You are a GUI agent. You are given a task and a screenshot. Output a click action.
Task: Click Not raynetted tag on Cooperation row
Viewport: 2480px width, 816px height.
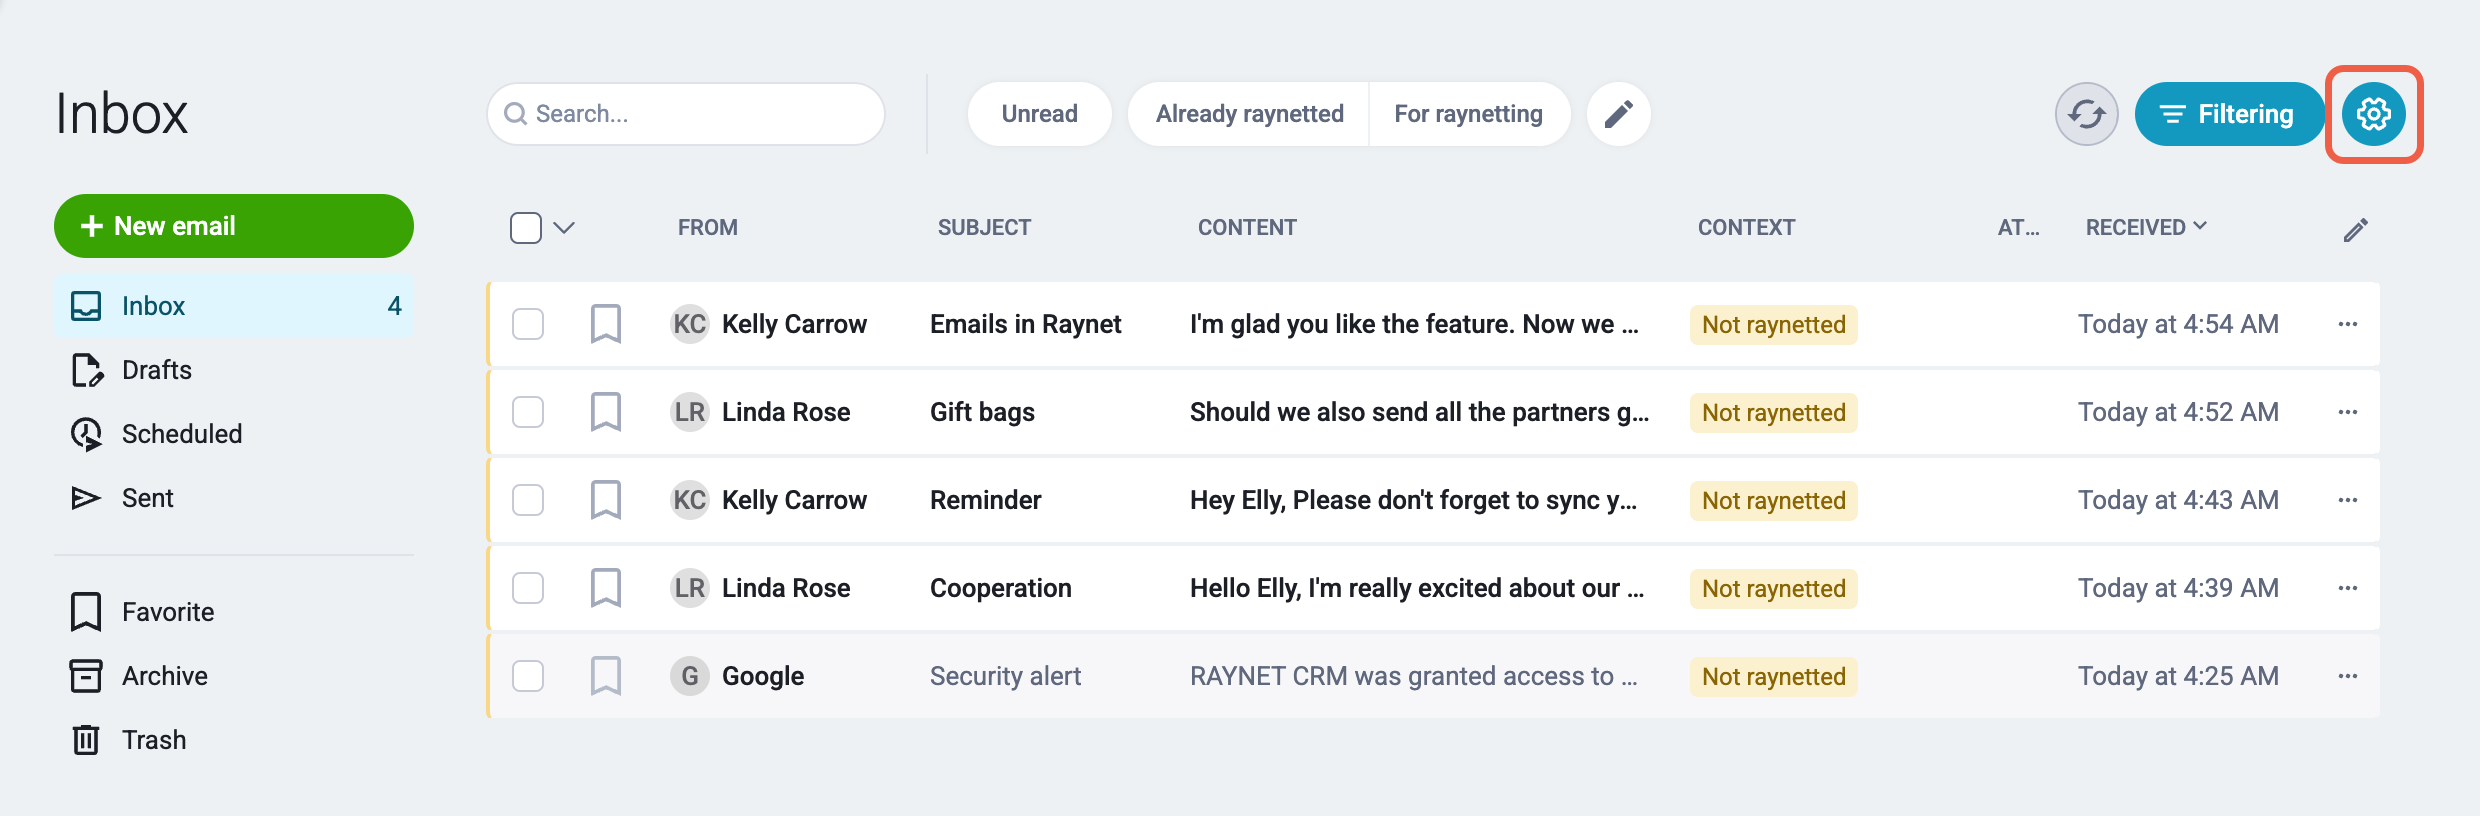click(x=1774, y=588)
